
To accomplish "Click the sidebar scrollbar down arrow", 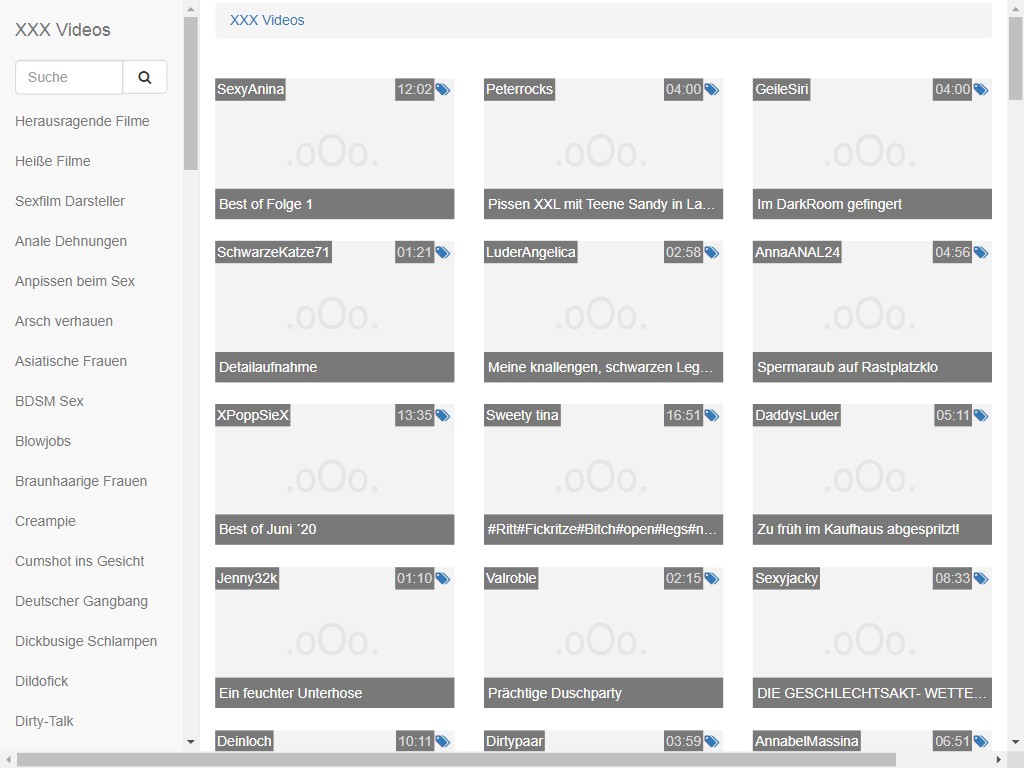I will 191,742.
